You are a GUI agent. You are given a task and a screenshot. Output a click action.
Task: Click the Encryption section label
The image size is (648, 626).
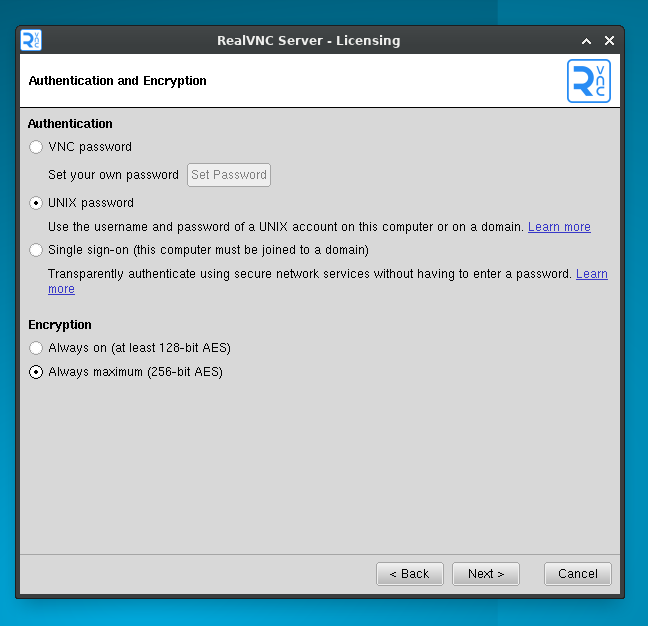point(60,325)
